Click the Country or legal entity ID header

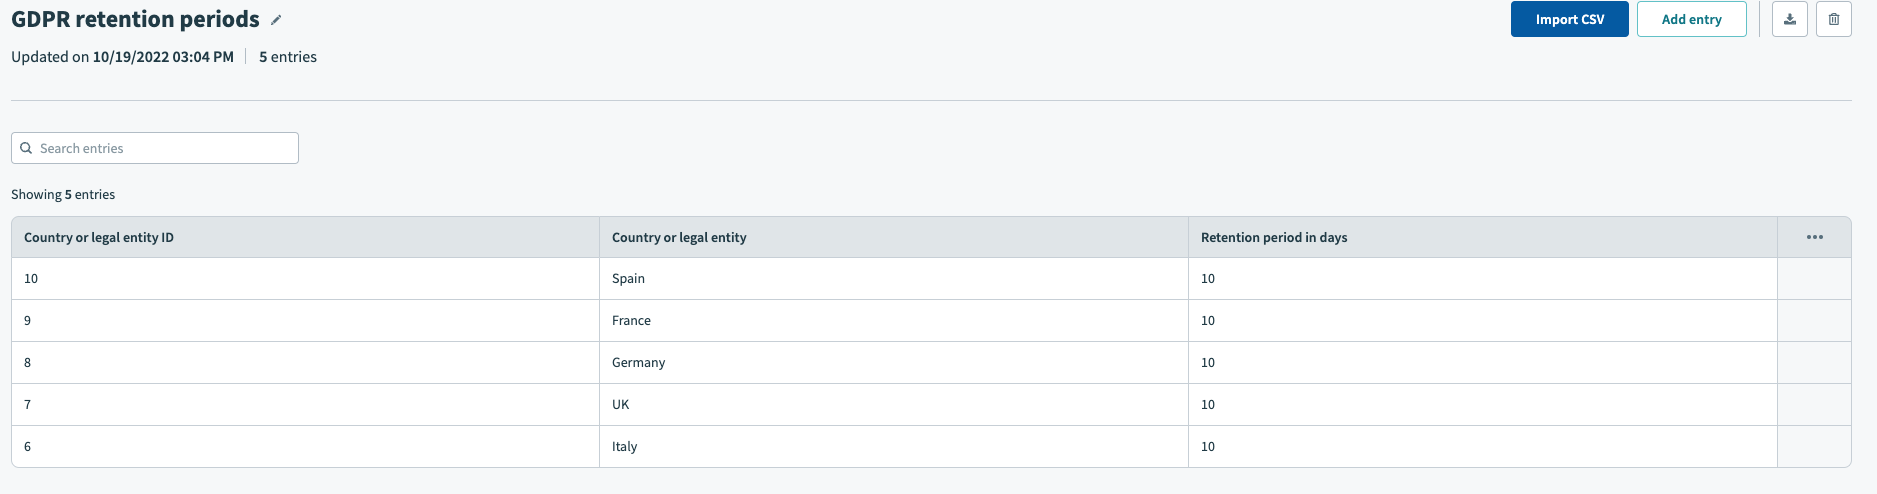99,238
